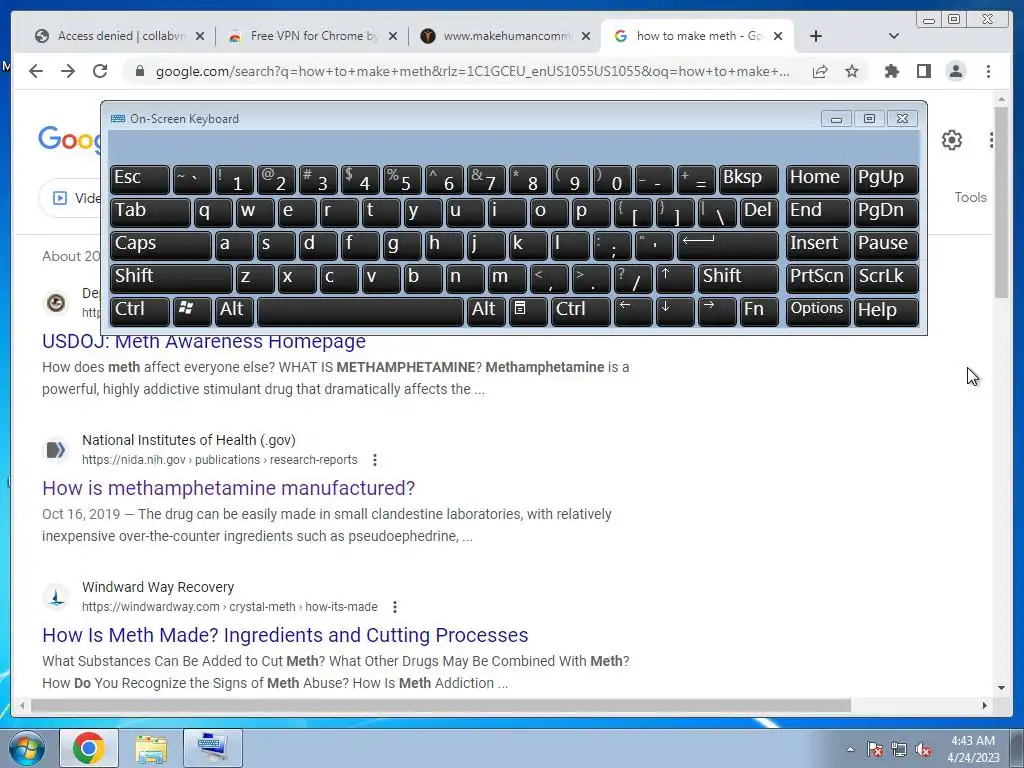Open USDOJ Meth Awareness Homepage link
The height and width of the screenshot is (768, 1024).
204,341
